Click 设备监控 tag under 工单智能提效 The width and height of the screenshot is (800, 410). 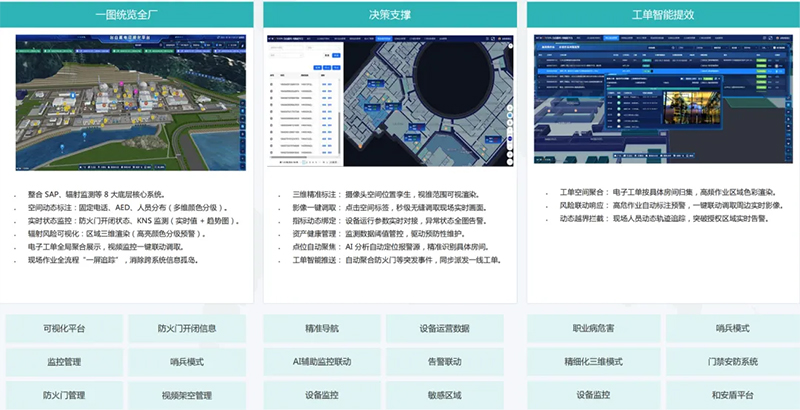(x=593, y=395)
